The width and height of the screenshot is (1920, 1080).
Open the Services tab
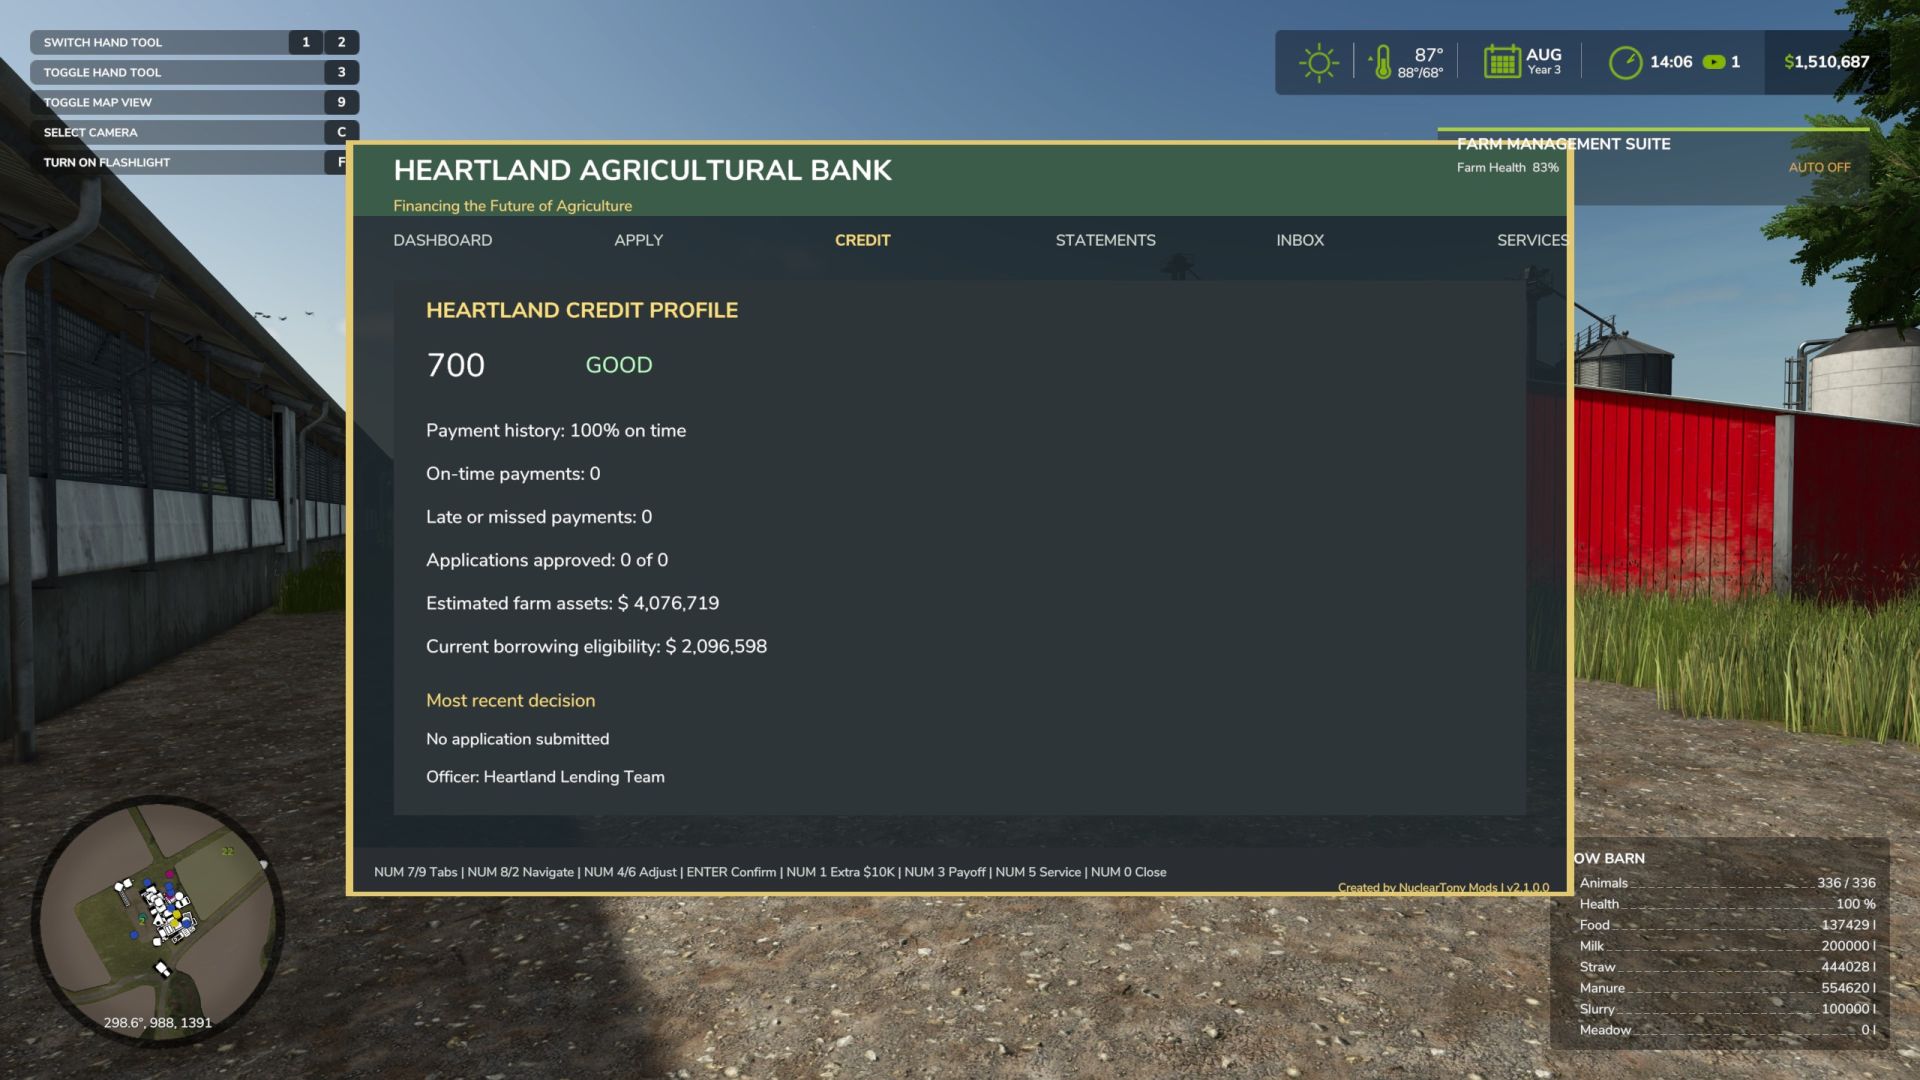[1531, 240]
